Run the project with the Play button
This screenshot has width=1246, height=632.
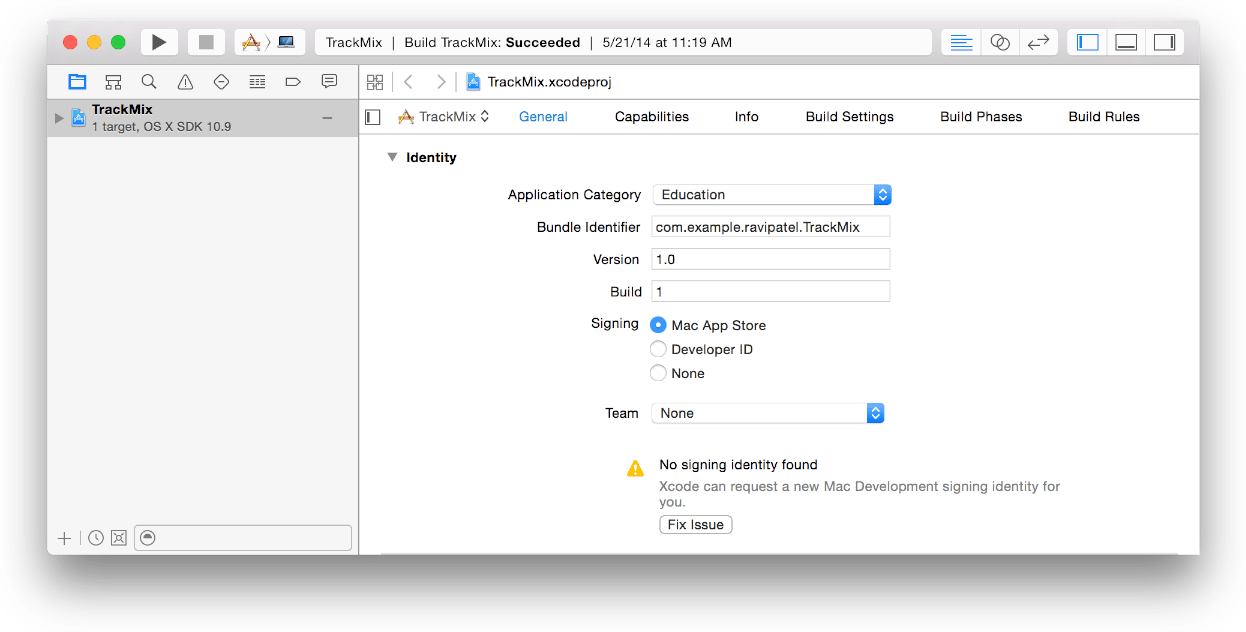click(159, 42)
